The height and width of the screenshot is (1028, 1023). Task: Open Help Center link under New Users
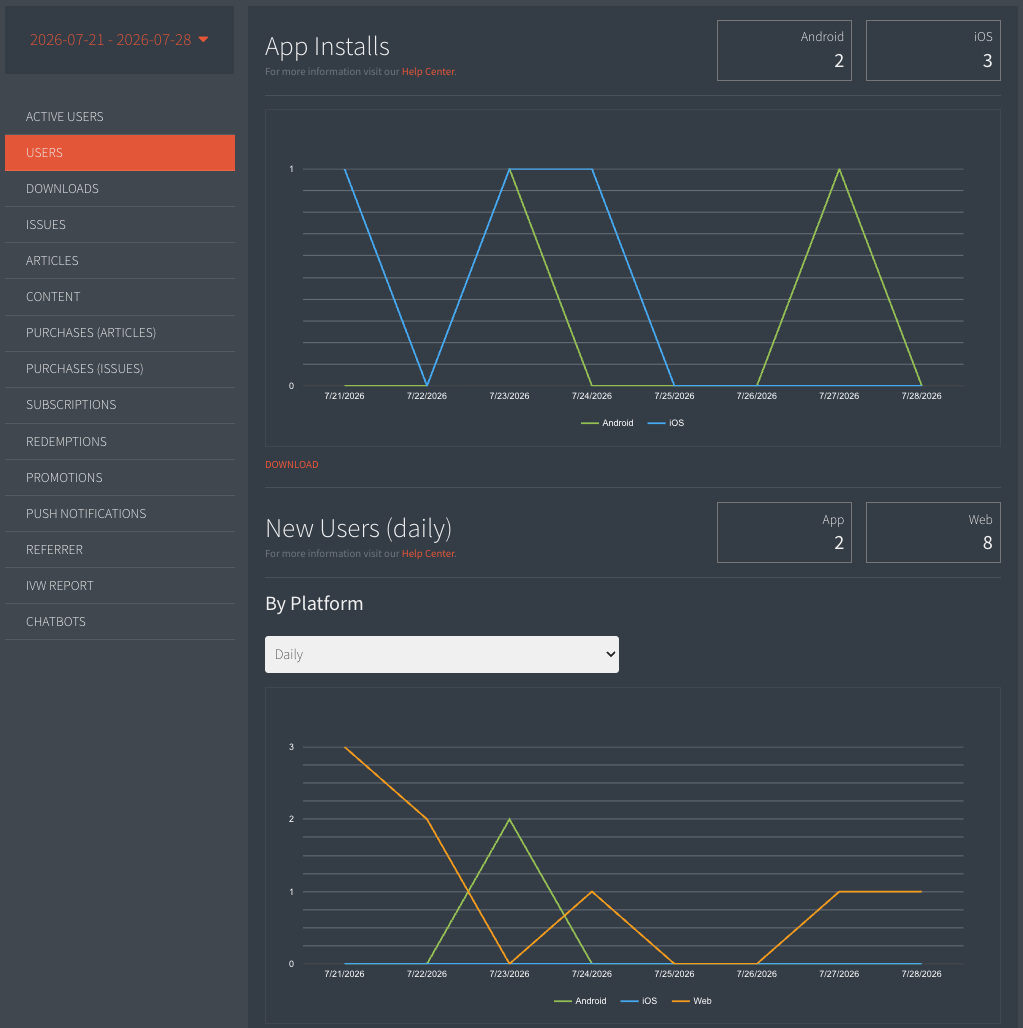pyautogui.click(x=428, y=553)
